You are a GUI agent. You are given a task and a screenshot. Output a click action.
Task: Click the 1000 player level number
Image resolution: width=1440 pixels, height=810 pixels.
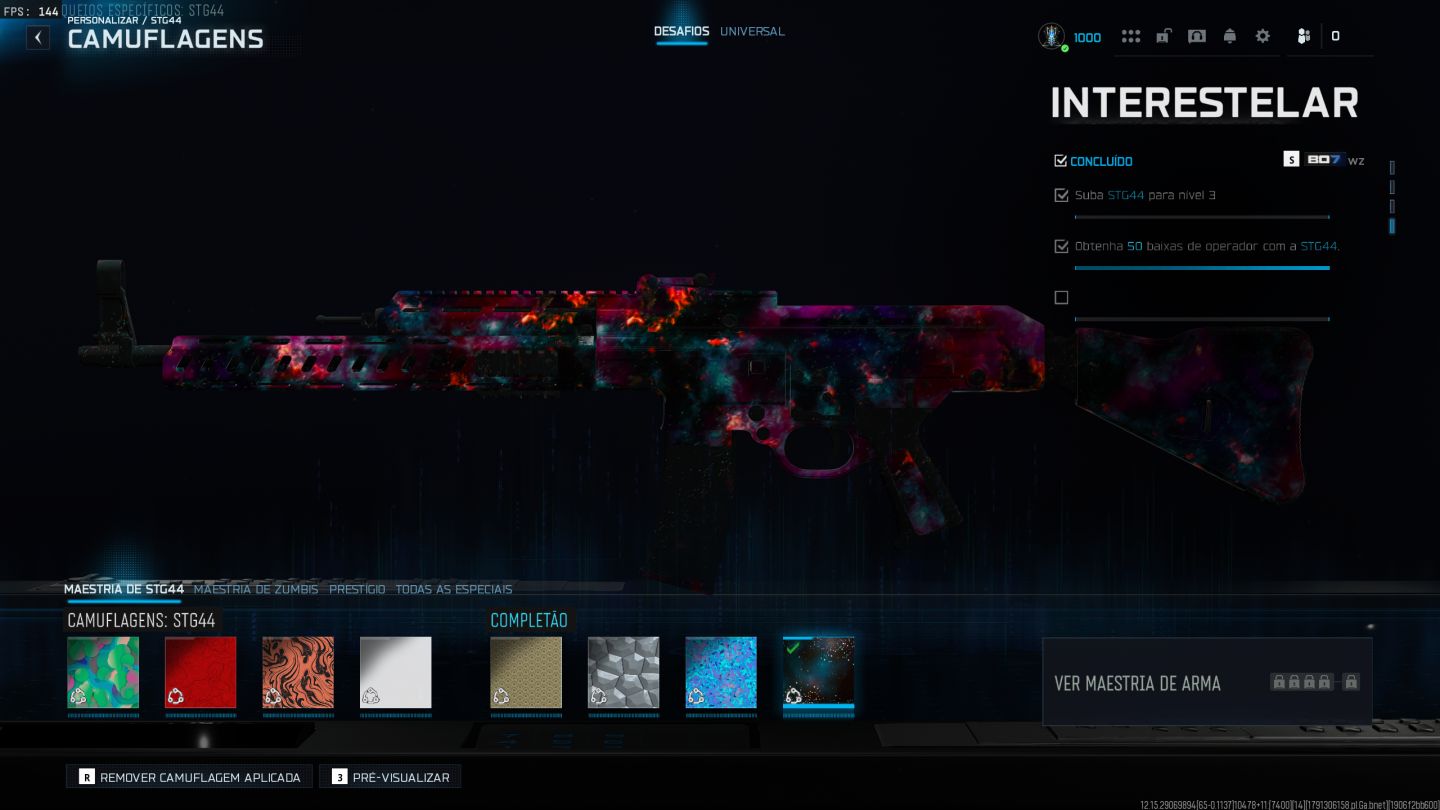(1087, 37)
